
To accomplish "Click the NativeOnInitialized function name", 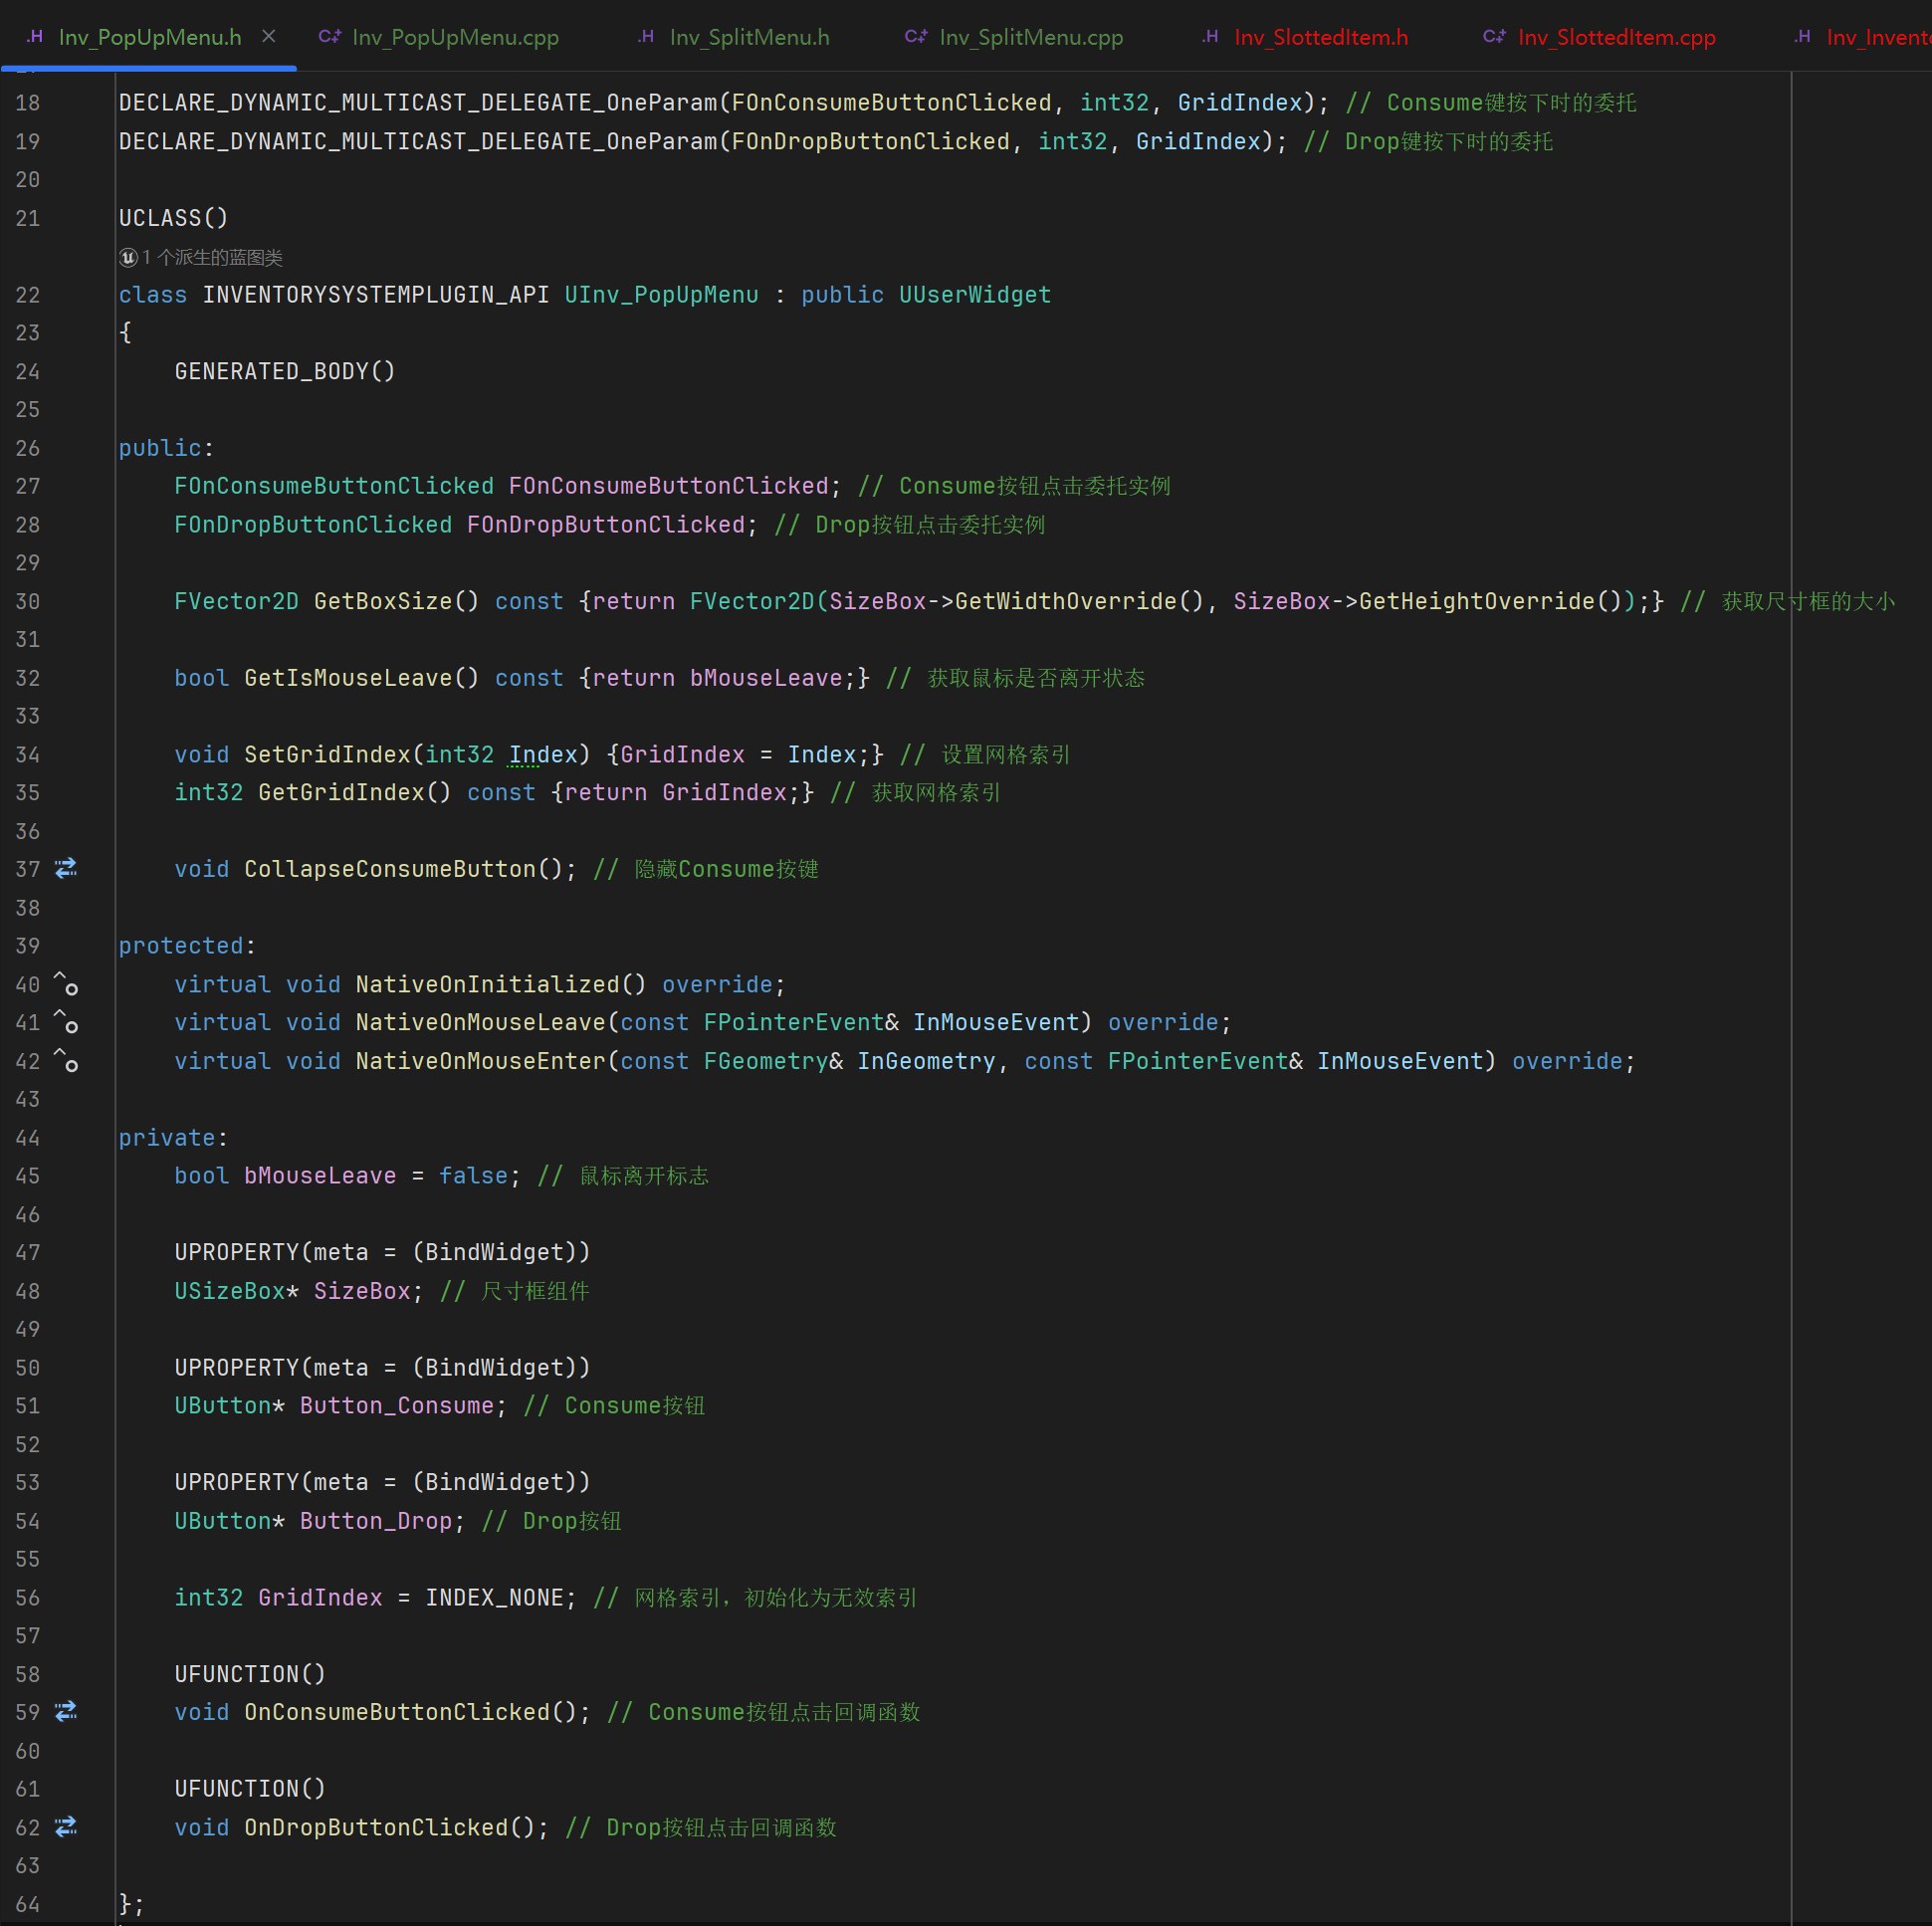I will point(487,984).
